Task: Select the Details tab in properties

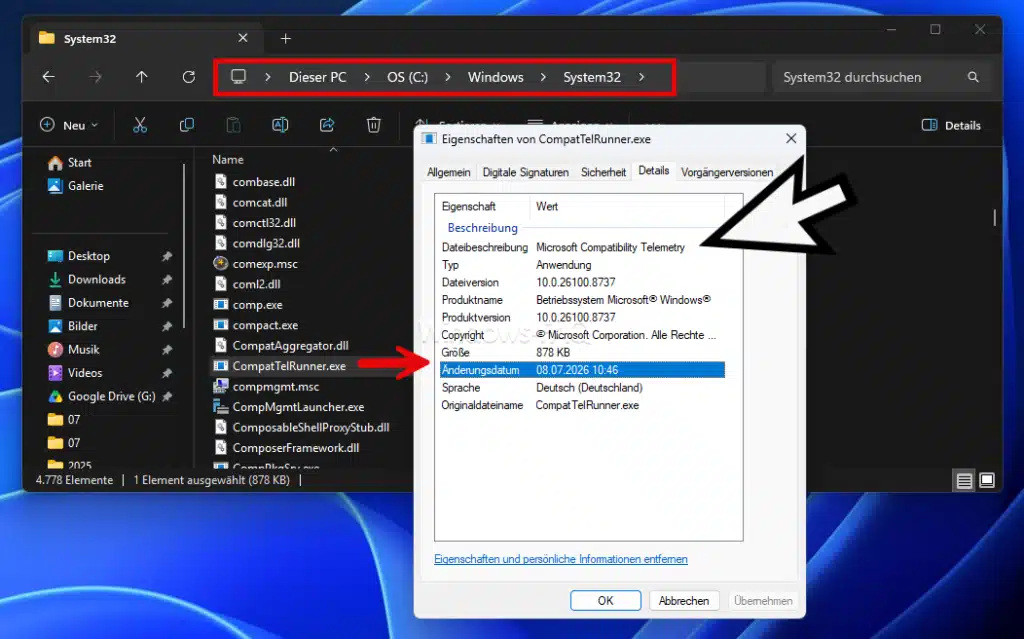Action: click(x=654, y=171)
